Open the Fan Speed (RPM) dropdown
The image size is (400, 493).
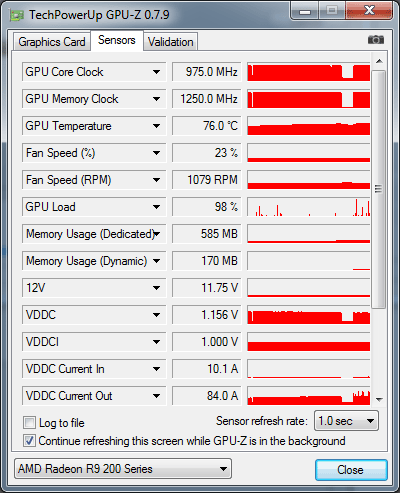(156, 180)
